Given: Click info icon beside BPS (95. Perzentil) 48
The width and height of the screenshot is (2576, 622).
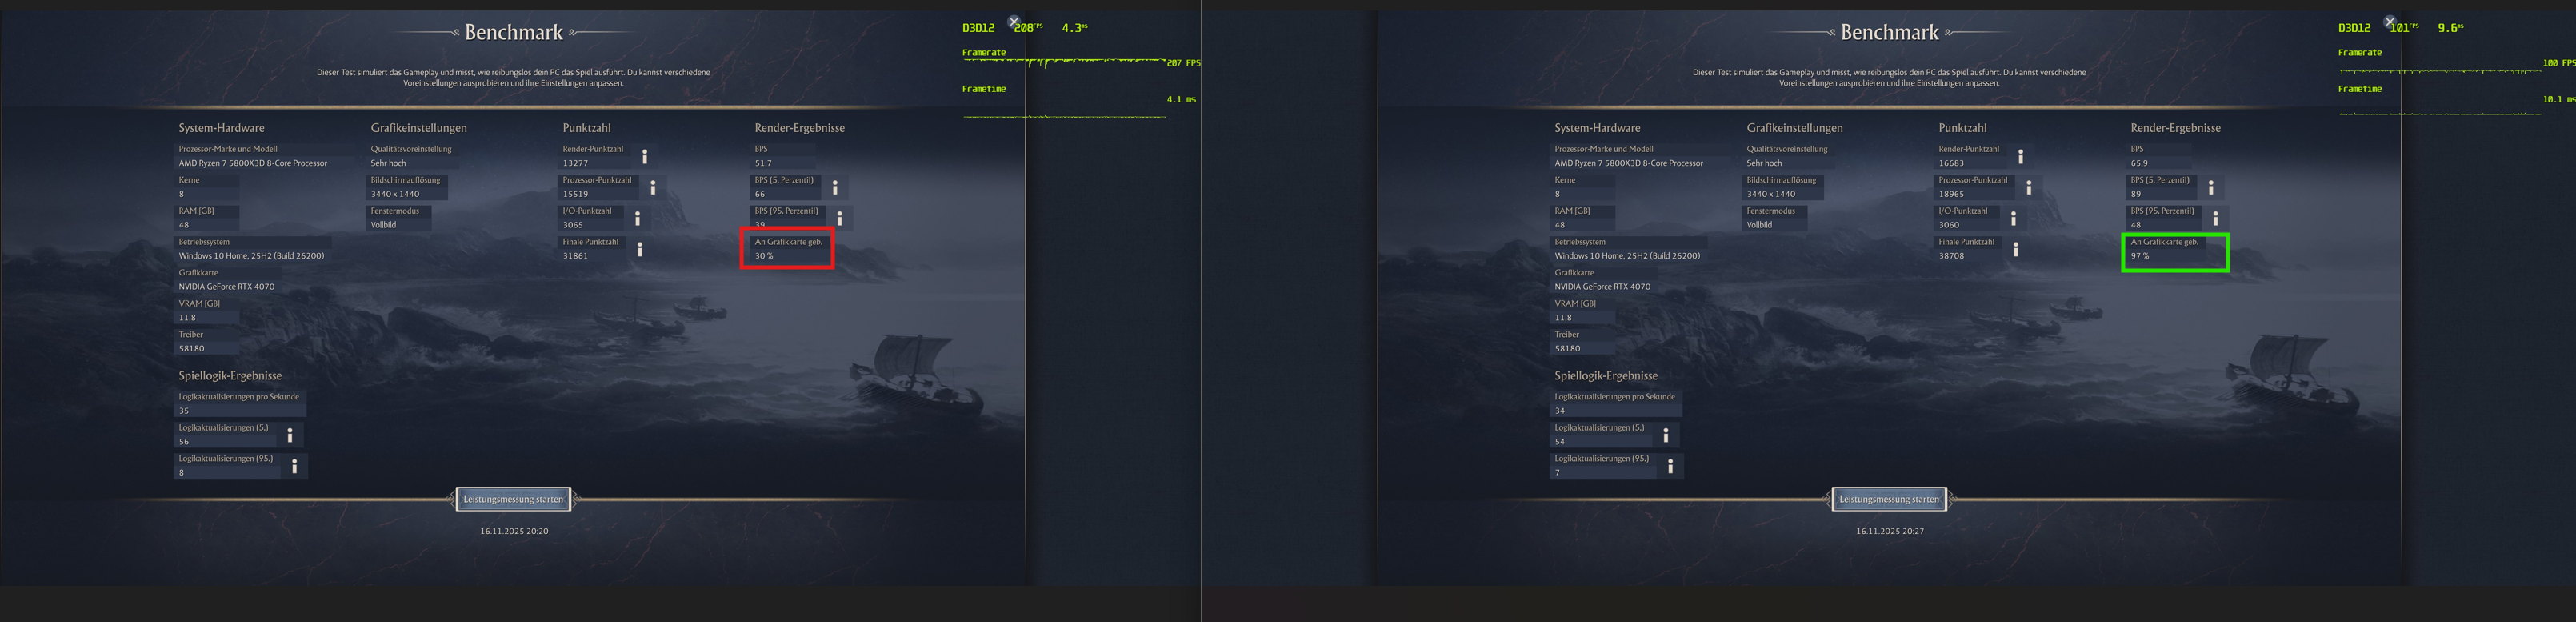Looking at the screenshot, I should pyautogui.click(x=2216, y=218).
